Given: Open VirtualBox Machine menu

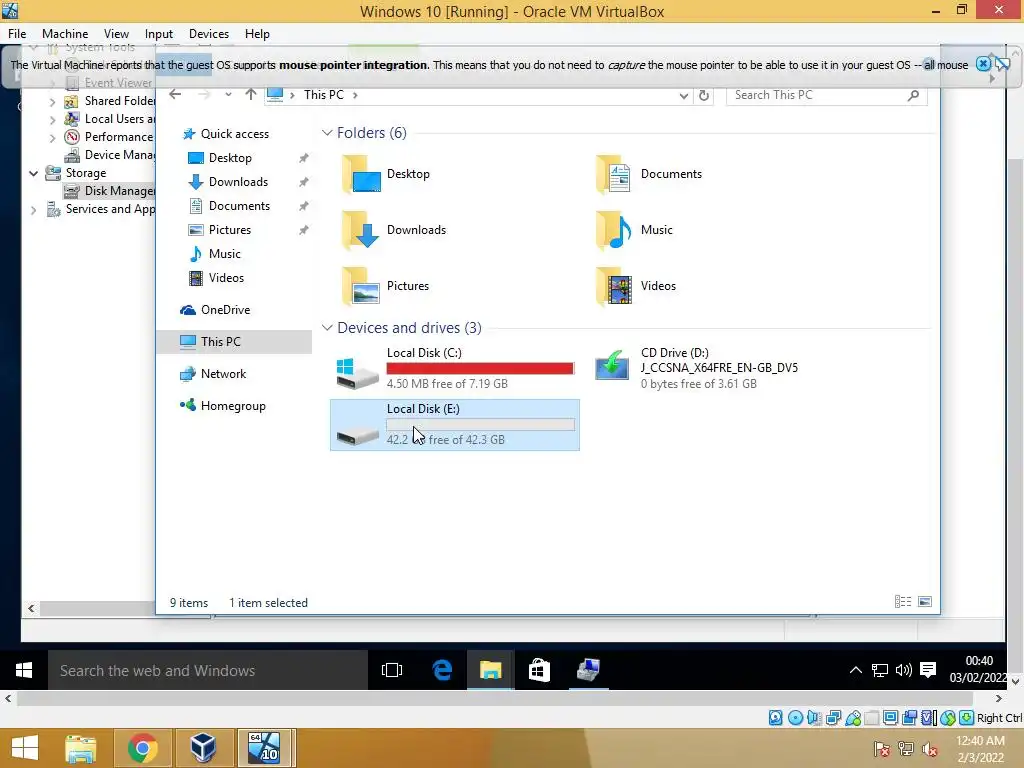Looking at the screenshot, I should [65, 34].
